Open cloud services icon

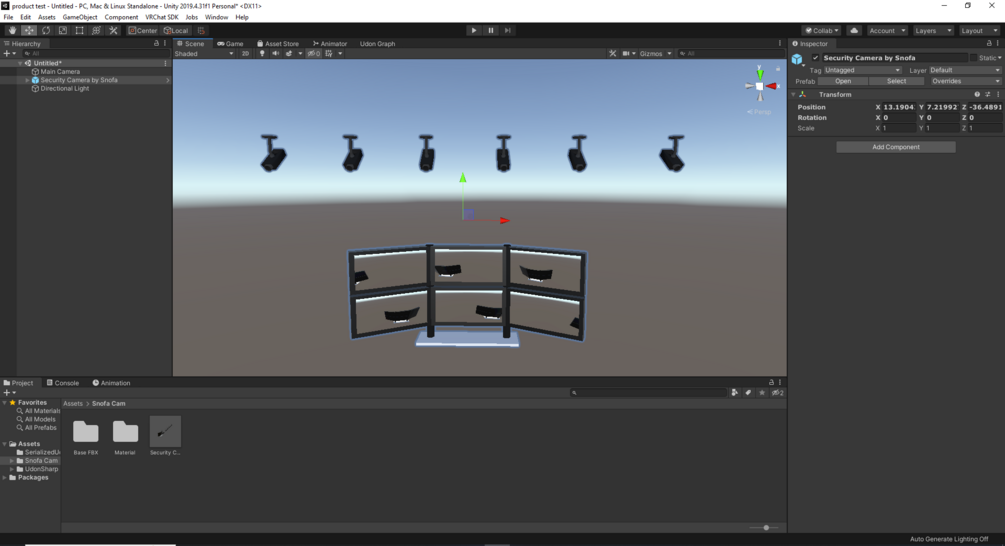pos(854,30)
